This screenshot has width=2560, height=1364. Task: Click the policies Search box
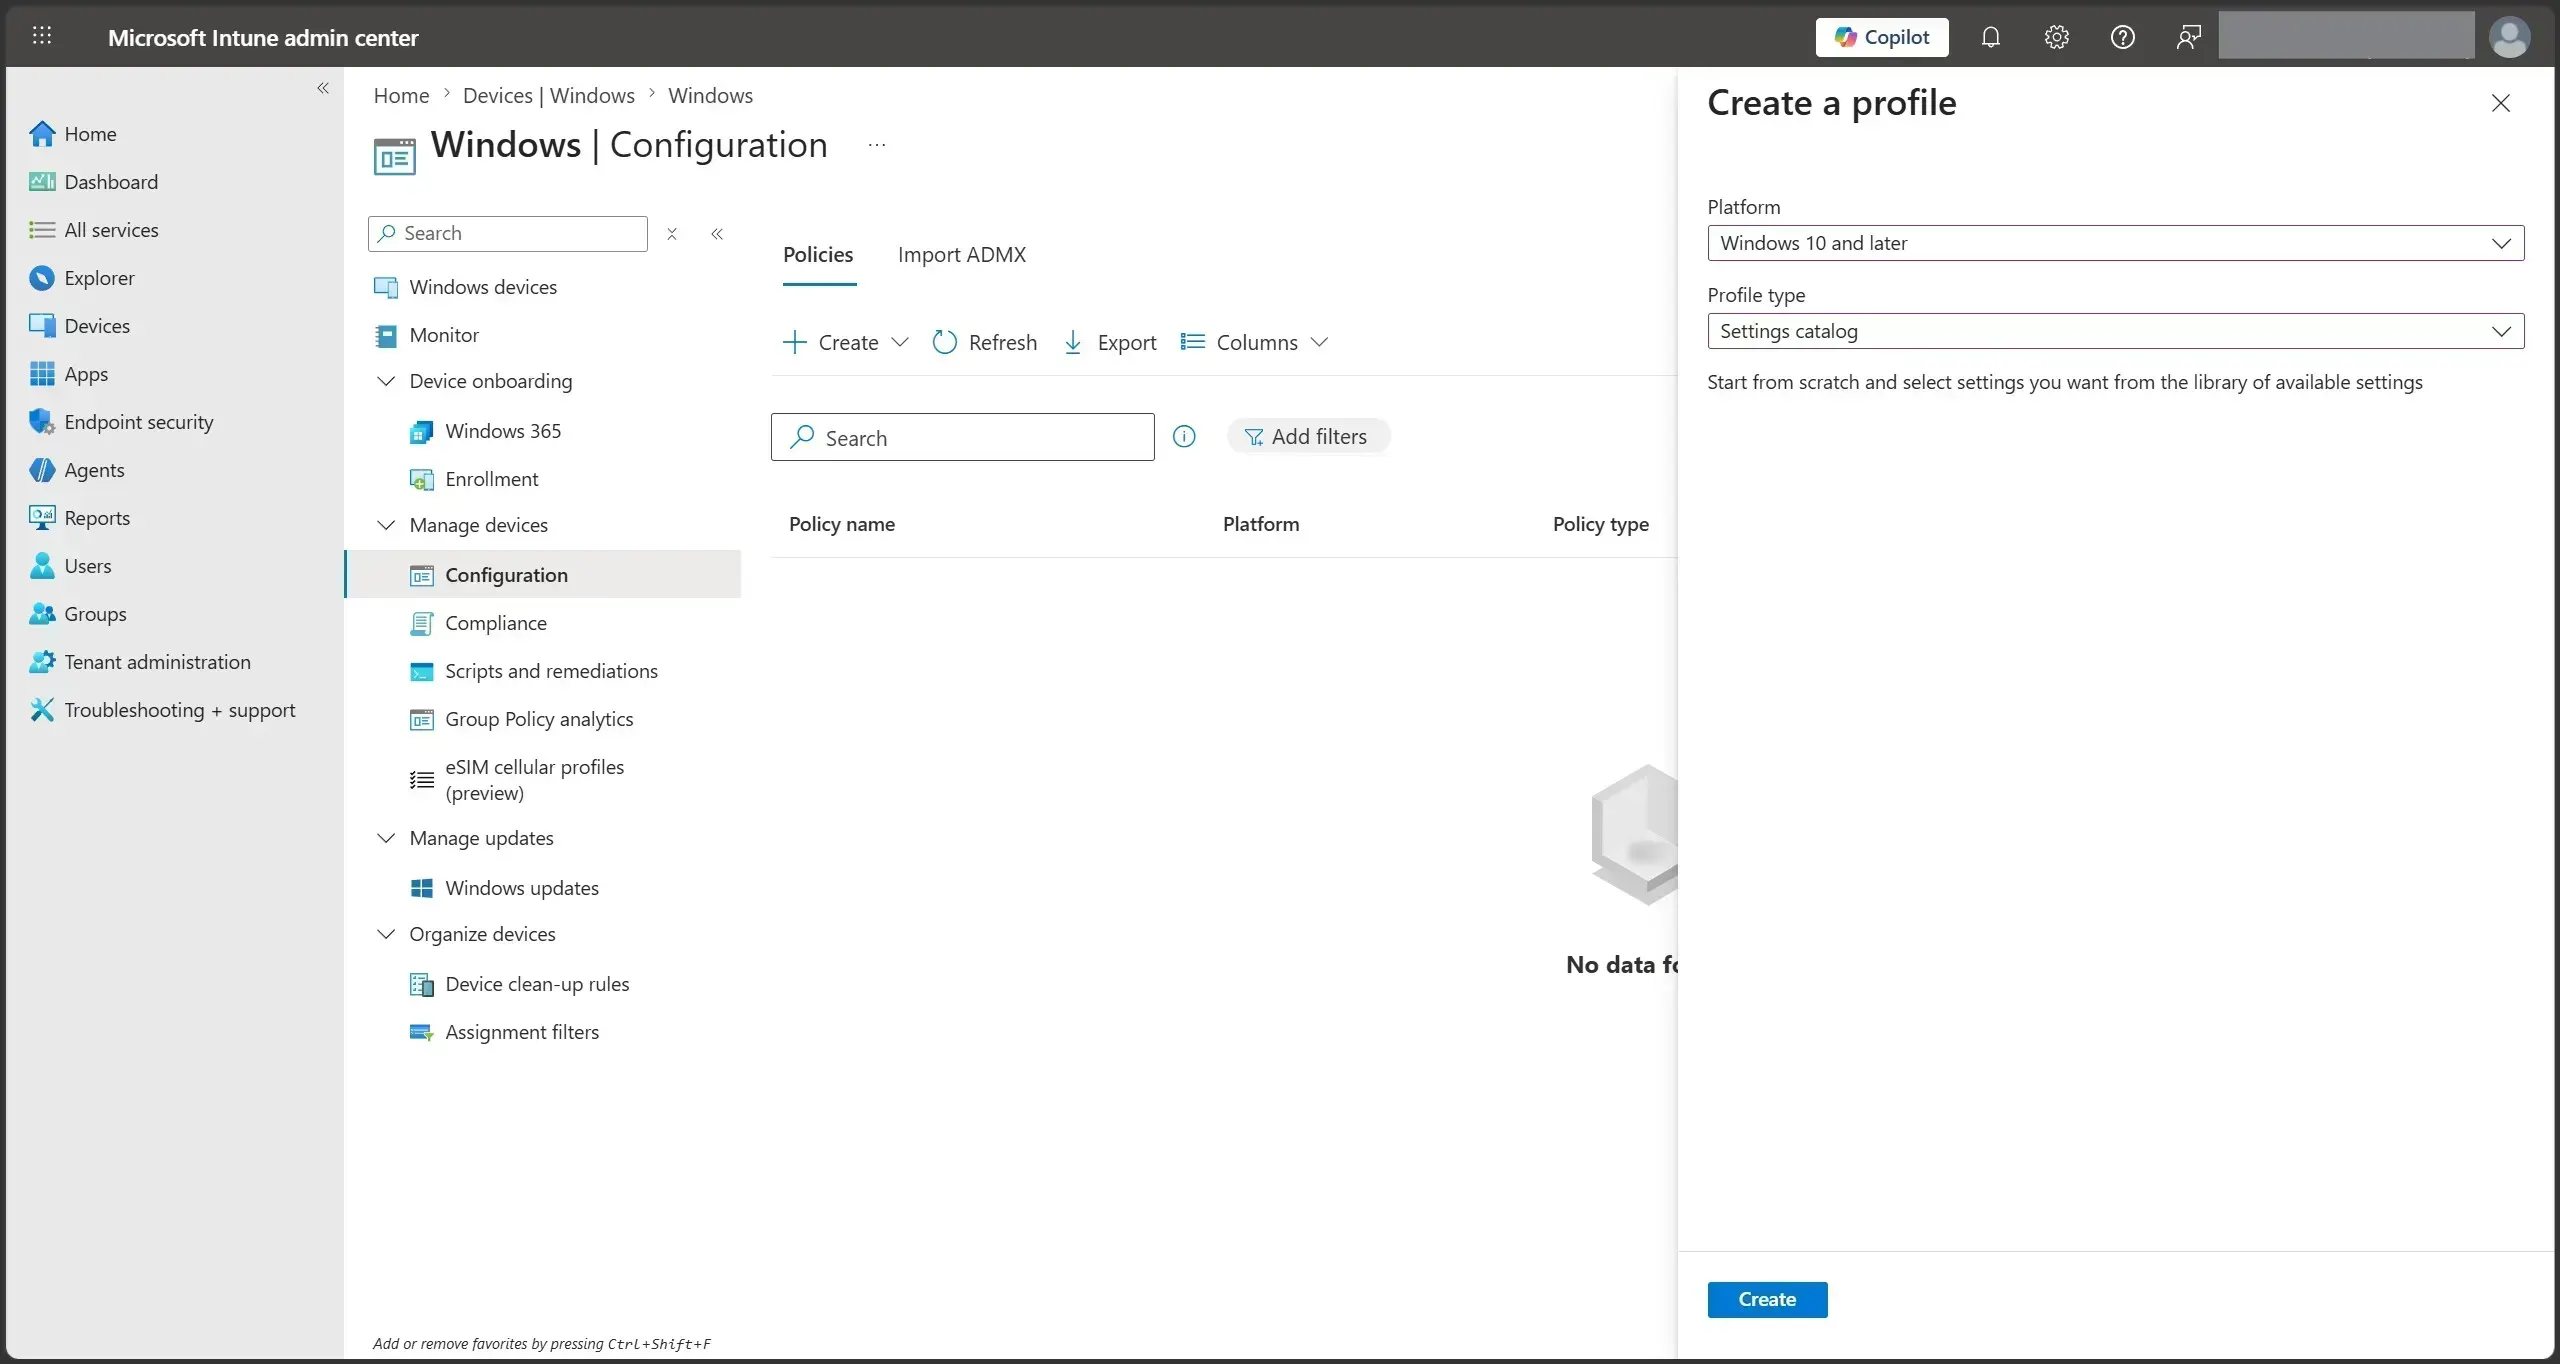coord(962,437)
